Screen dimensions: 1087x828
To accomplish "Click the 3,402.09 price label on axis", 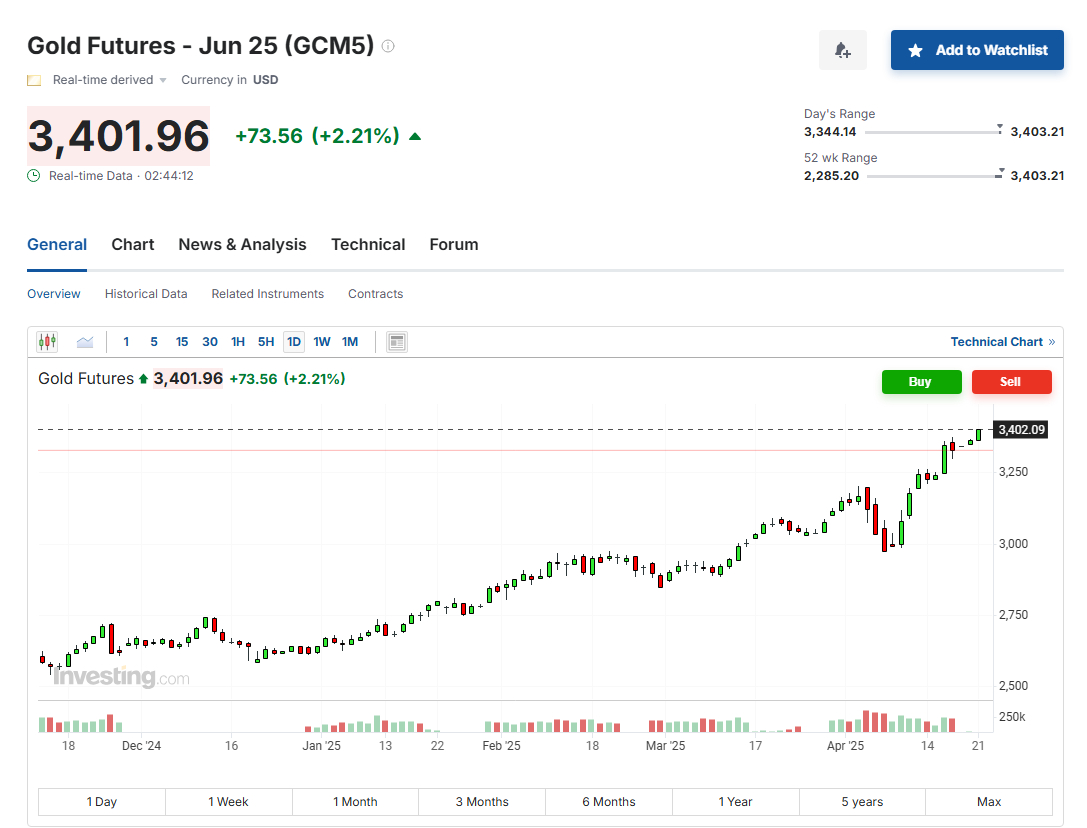I will click(1021, 430).
